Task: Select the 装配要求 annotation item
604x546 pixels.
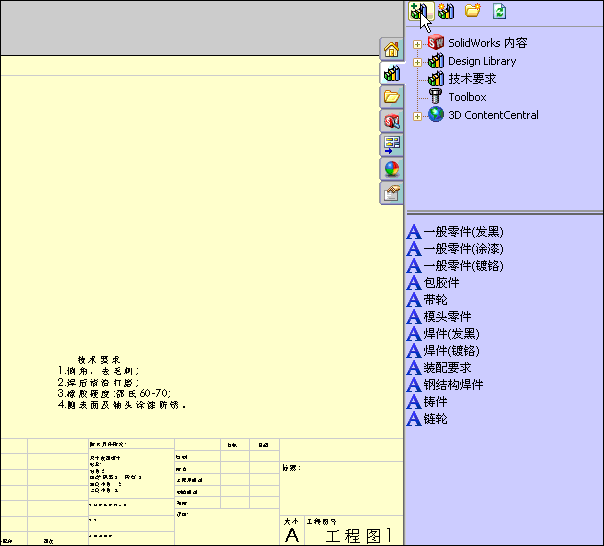Action: [x=439, y=368]
